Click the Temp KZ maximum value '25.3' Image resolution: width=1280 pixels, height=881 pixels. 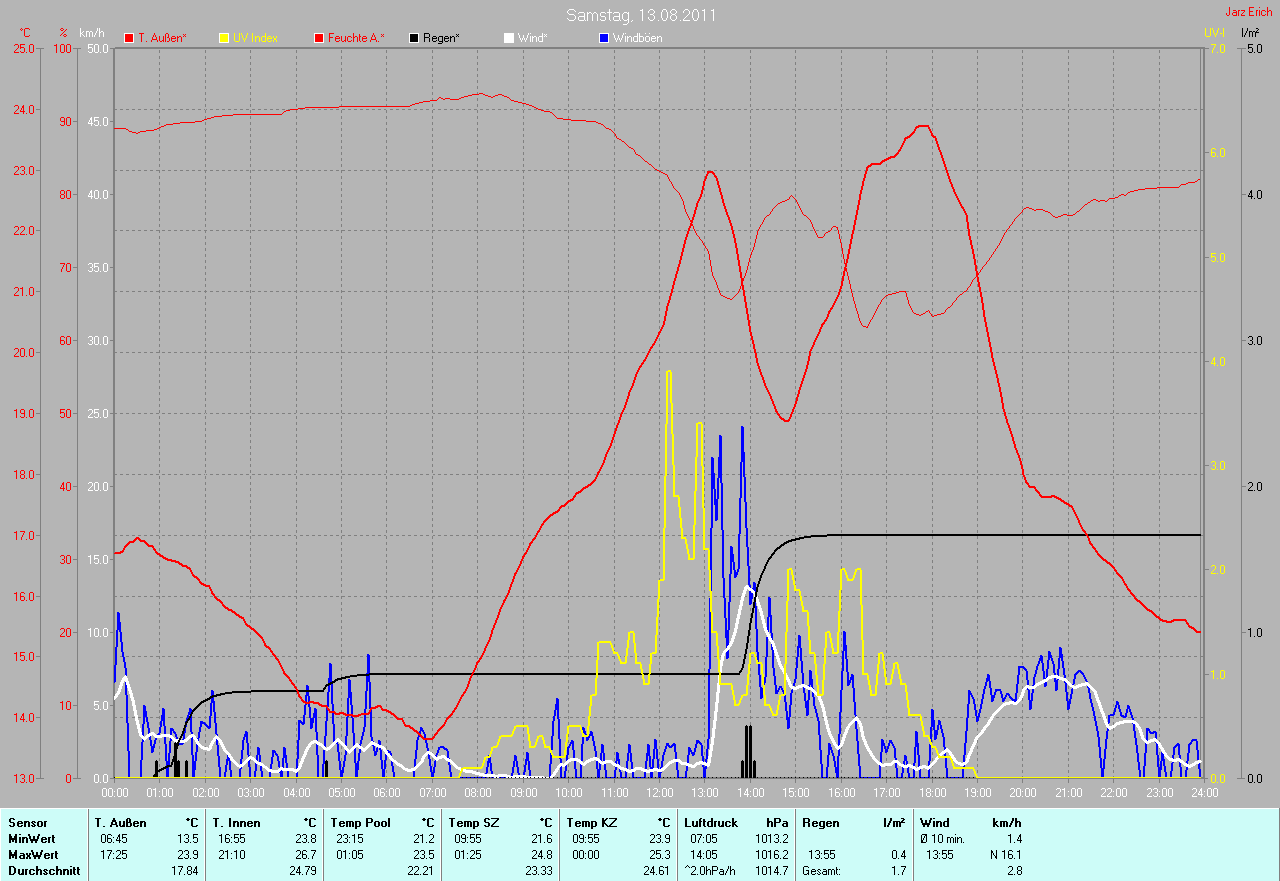[x=659, y=855]
